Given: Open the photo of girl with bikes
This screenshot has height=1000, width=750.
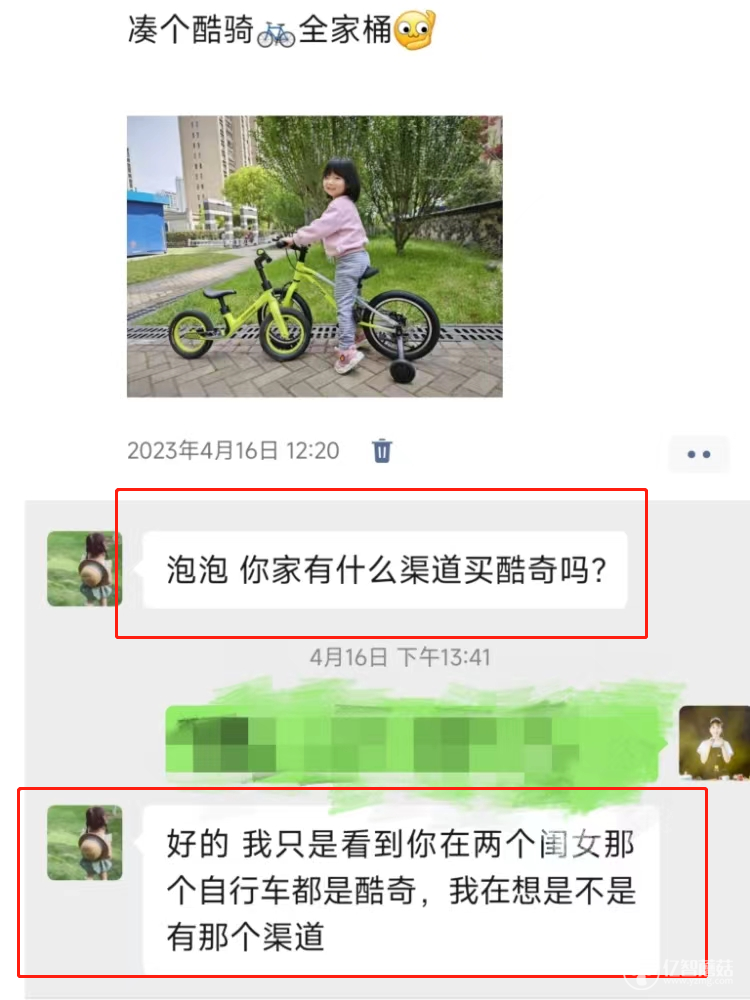Looking at the screenshot, I should 314,256.
